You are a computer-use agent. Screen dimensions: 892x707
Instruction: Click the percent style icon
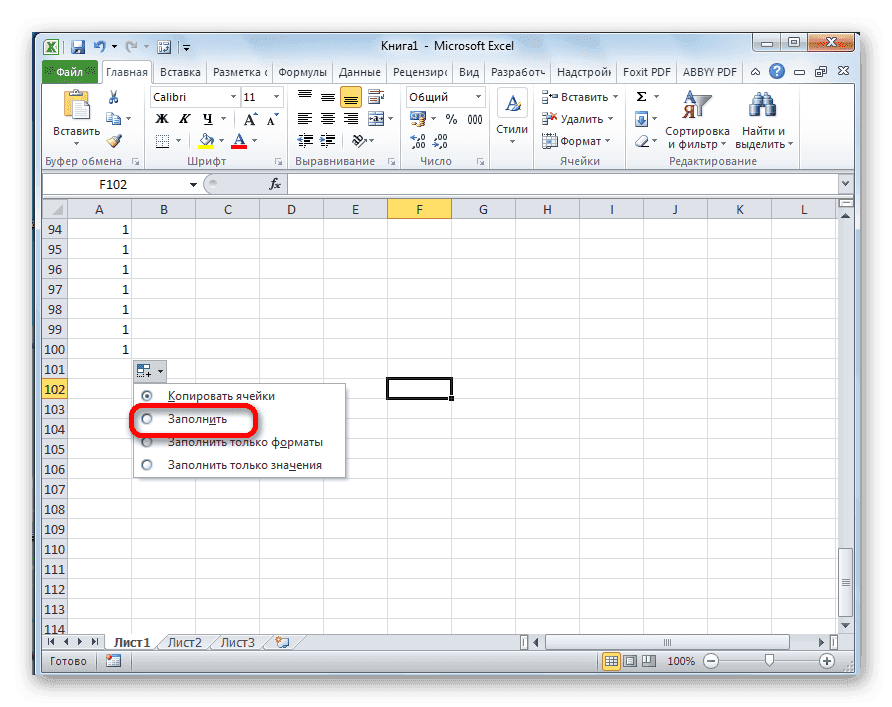click(449, 118)
